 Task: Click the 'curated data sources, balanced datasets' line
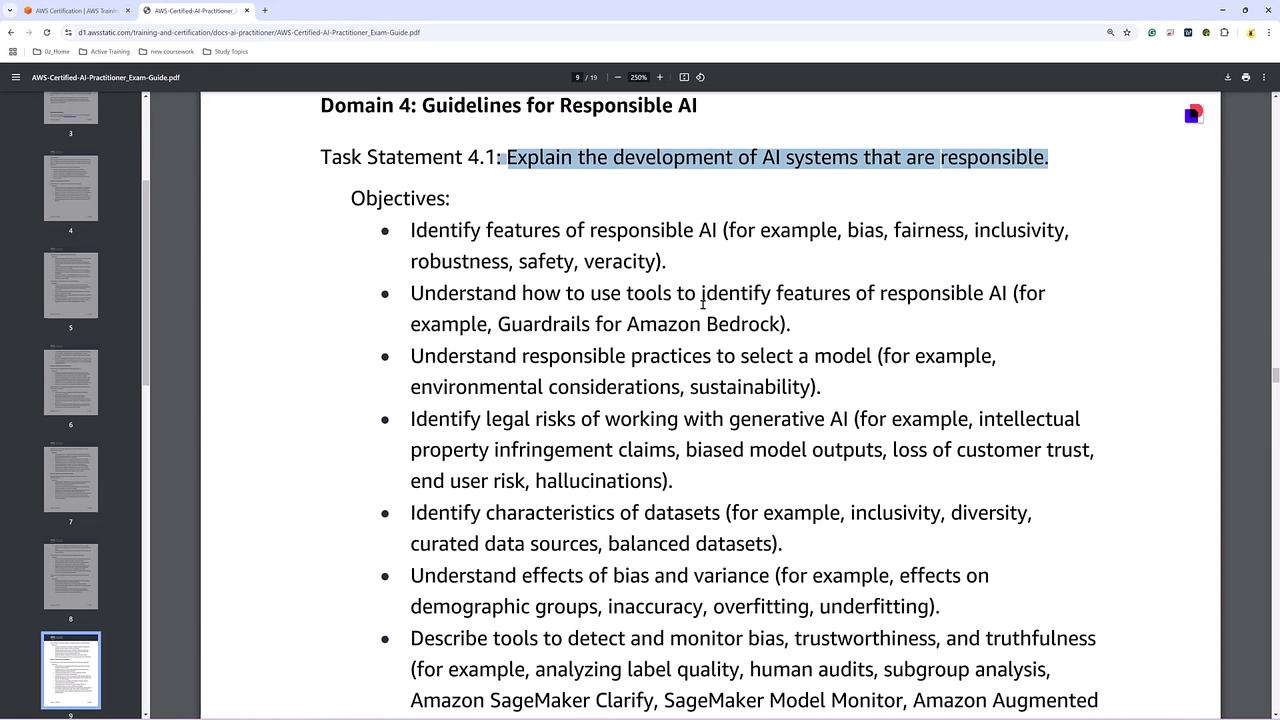(596, 544)
